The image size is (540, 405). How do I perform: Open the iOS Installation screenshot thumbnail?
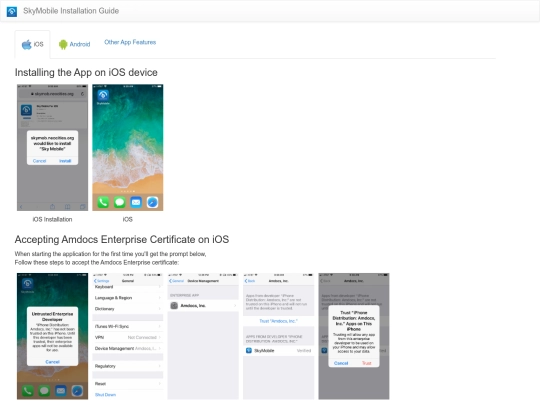coord(52,147)
